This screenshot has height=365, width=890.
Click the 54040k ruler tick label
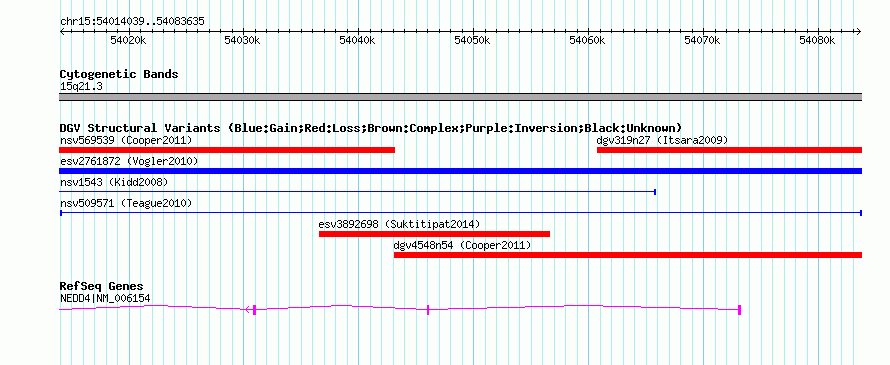(x=358, y=40)
